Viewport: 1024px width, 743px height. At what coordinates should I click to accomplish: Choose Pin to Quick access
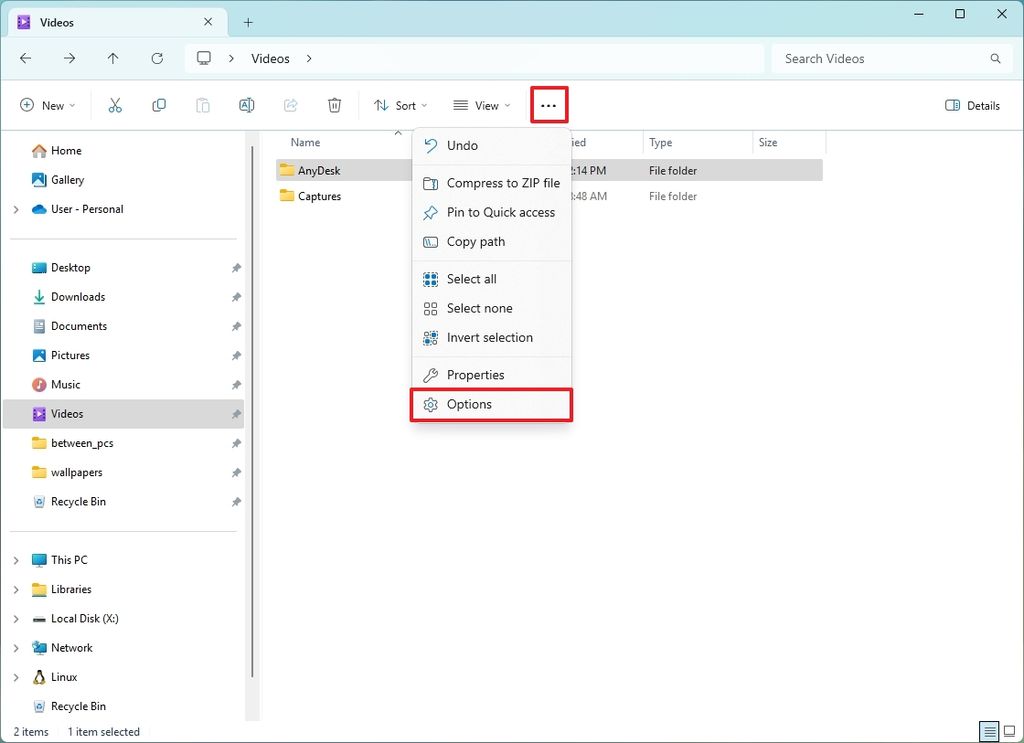point(492,212)
